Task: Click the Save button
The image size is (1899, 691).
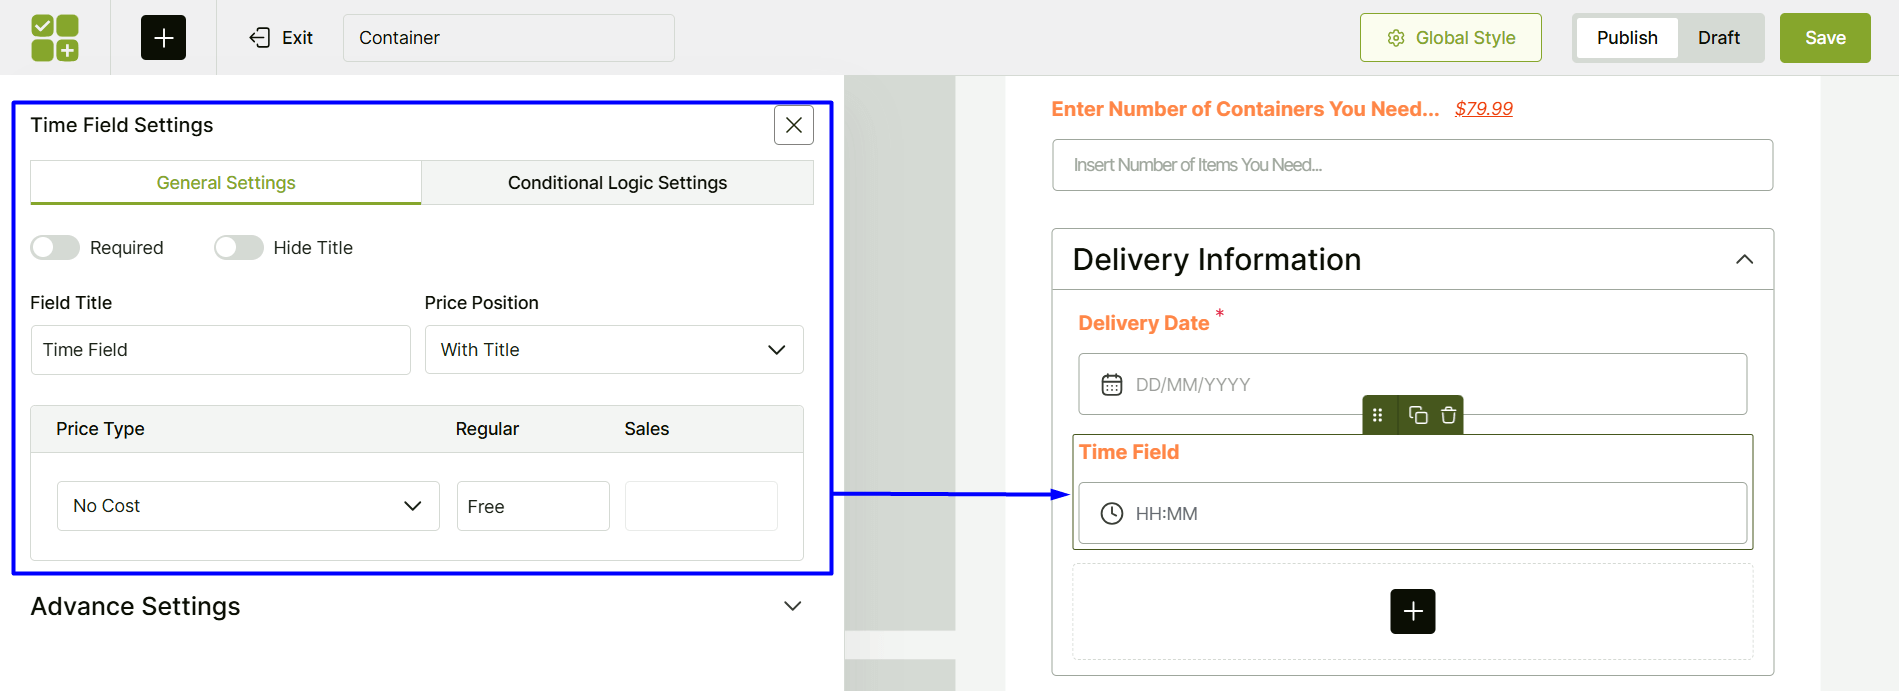Action: [x=1824, y=38]
